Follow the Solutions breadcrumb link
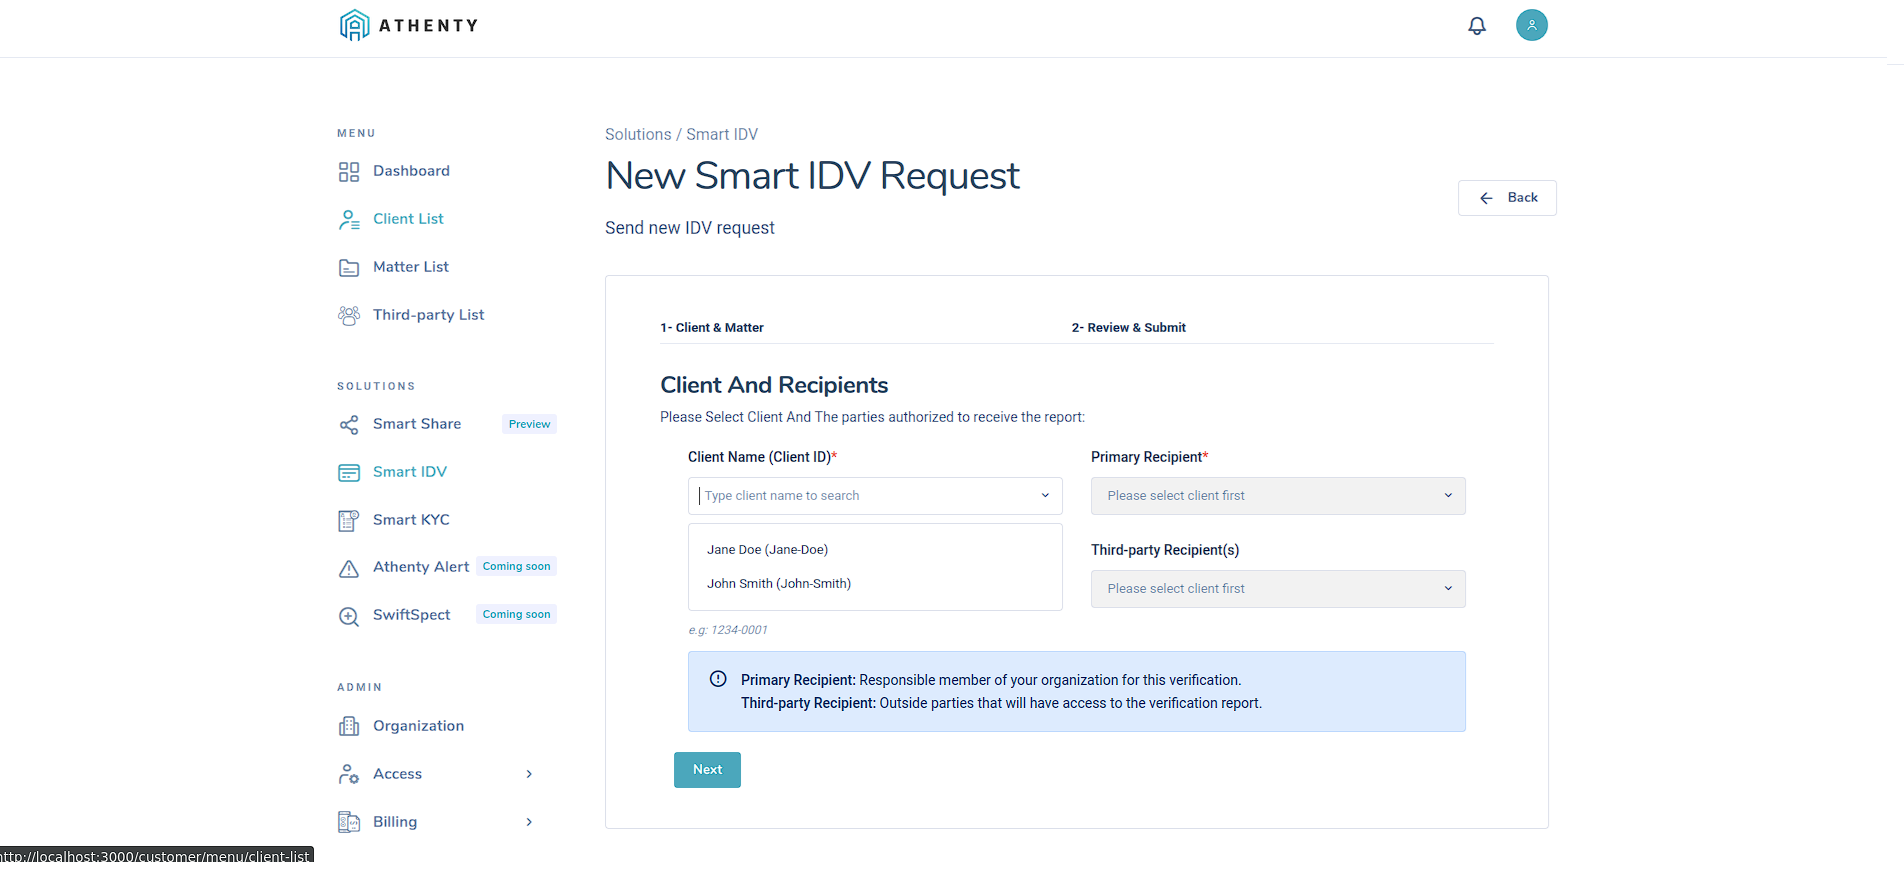 point(638,135)
